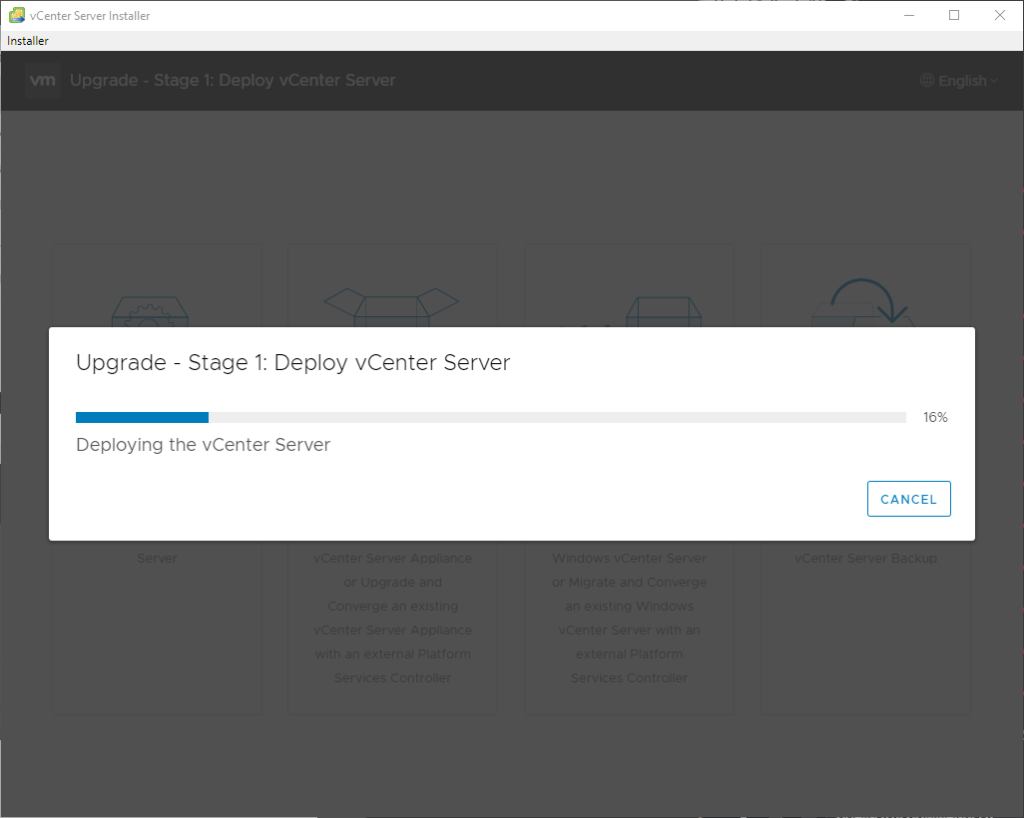The image size is (1024, 818).
Task: Minimize the vCenter Server Installer window
Action: pyautogui.click(x=908, y=15)
